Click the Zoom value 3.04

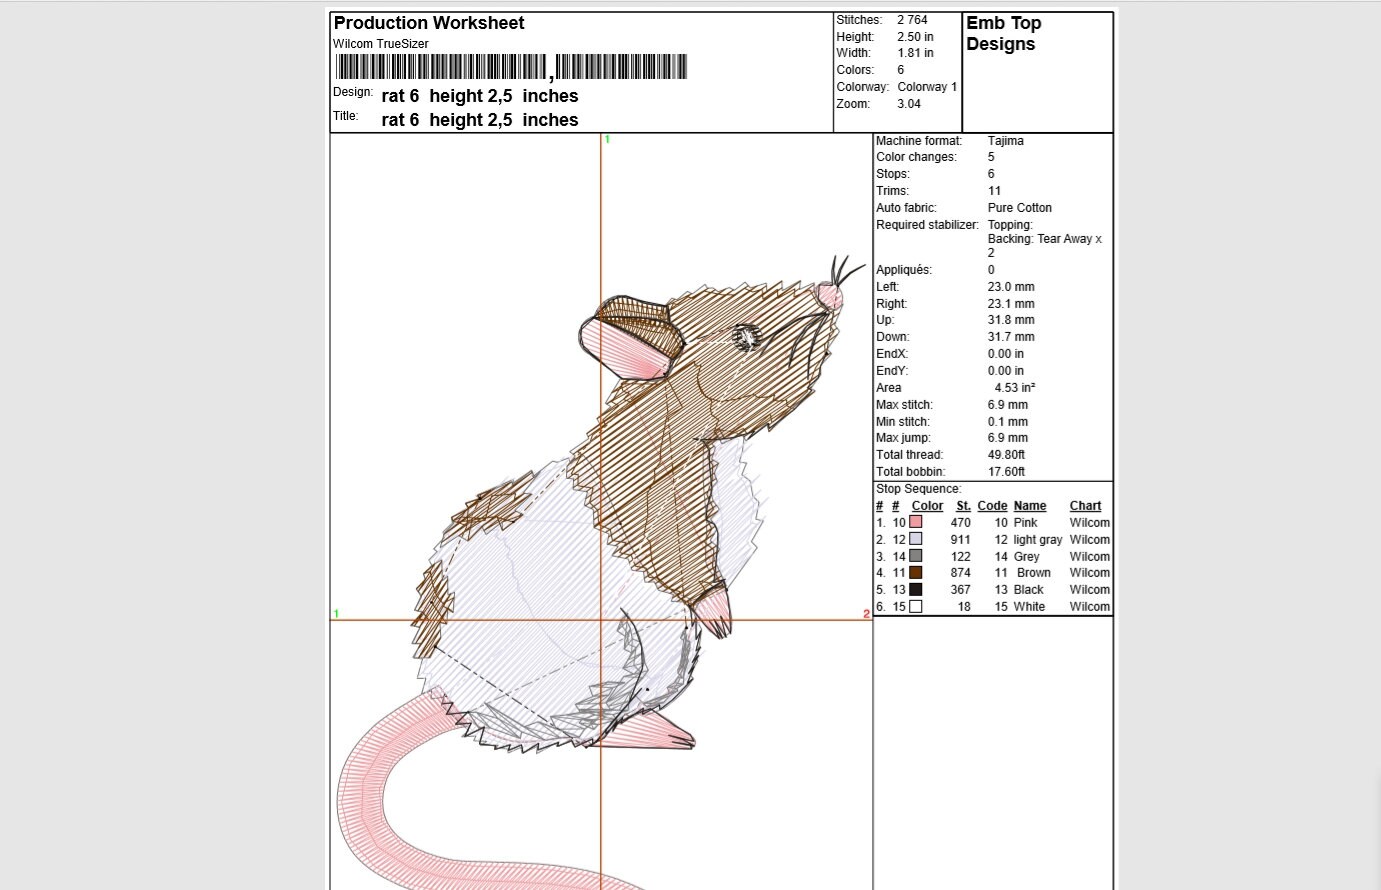(x=910, y=103)
